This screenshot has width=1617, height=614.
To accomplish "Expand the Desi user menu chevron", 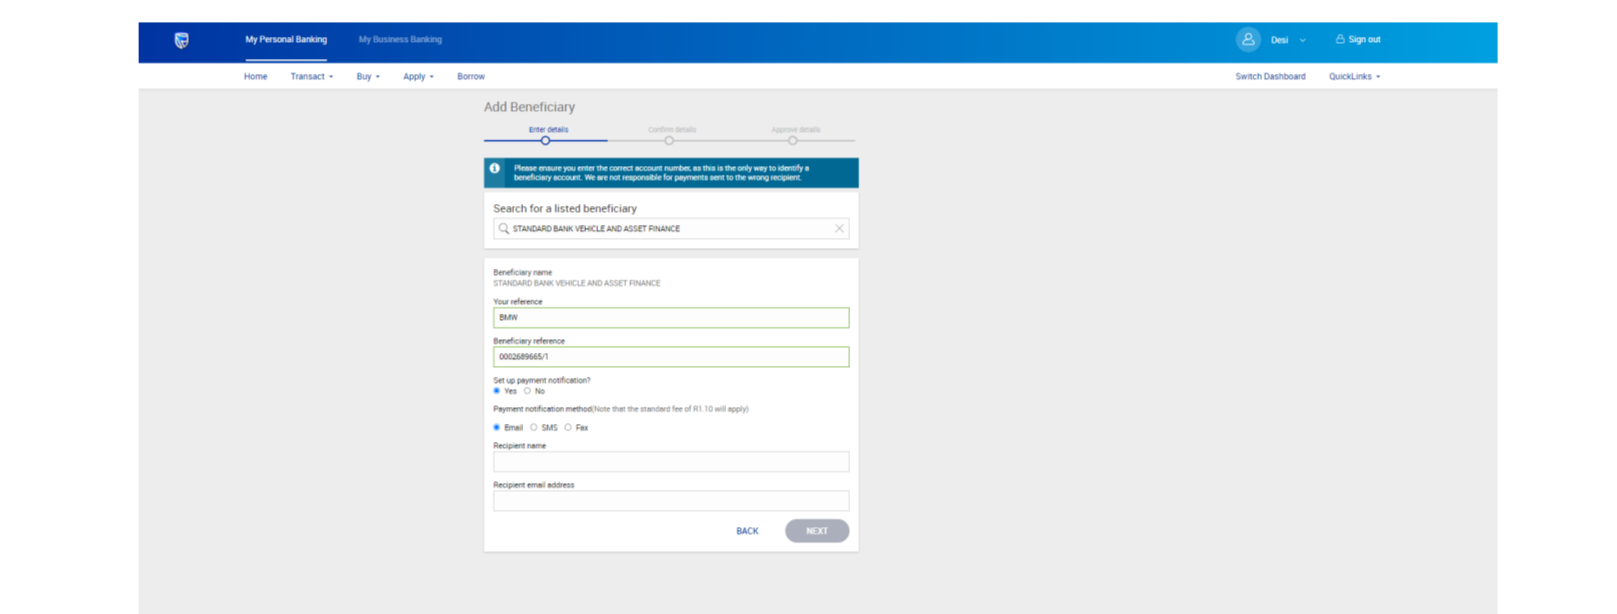I will pyautogui.click(x=1302, y=40).
